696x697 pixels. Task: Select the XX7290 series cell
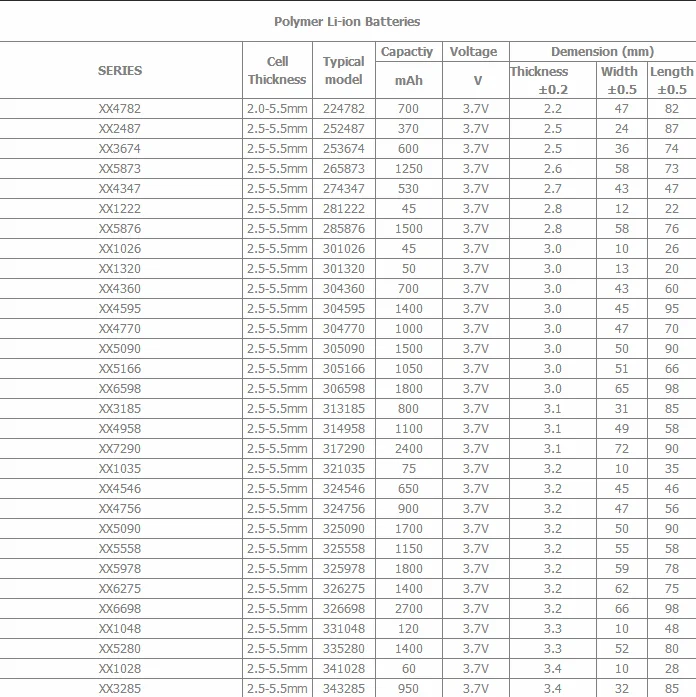click(120, 449)
